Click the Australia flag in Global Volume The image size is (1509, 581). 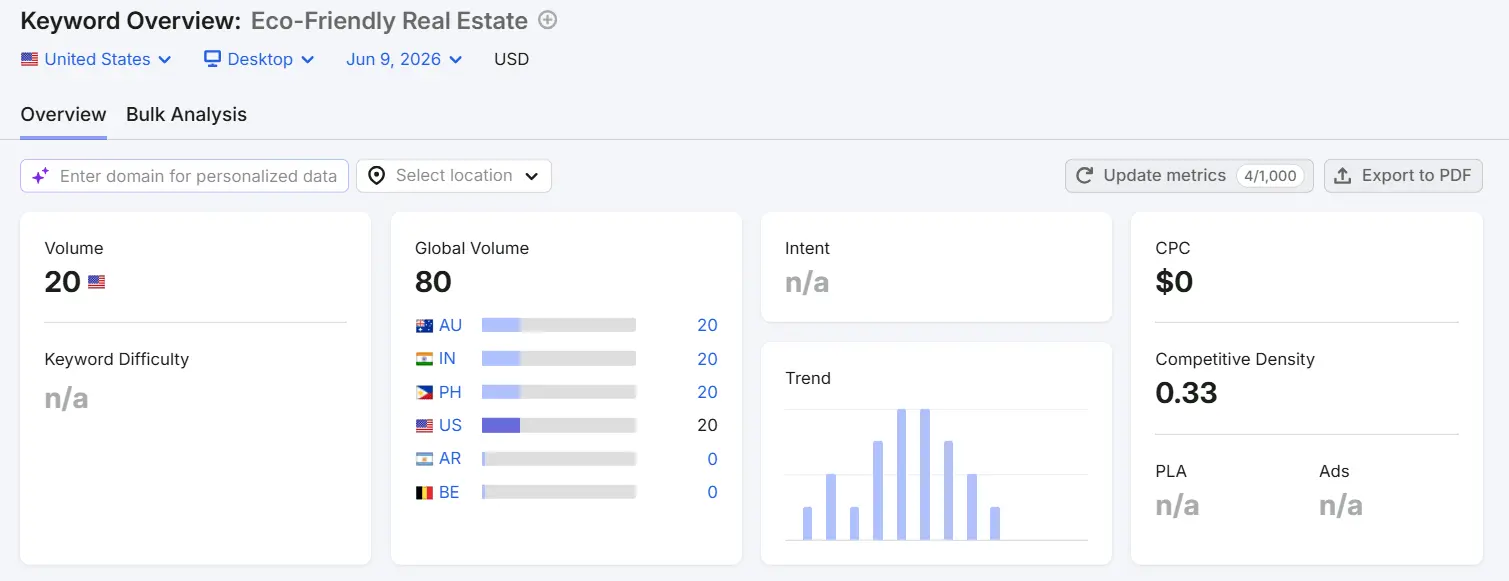[x=424, y=326]
